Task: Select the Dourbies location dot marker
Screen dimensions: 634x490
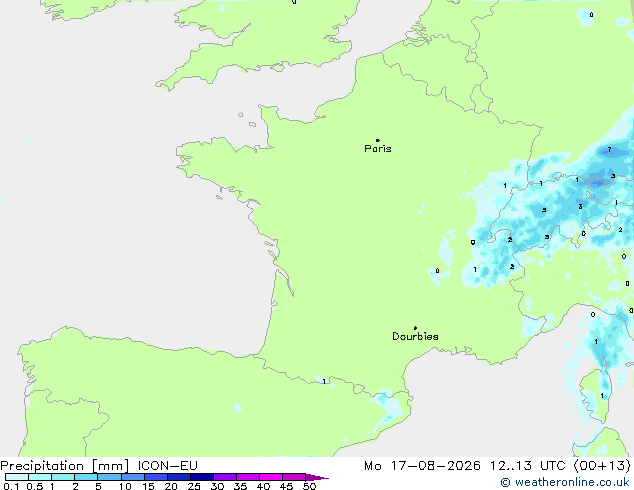Action: coord(415,328)
